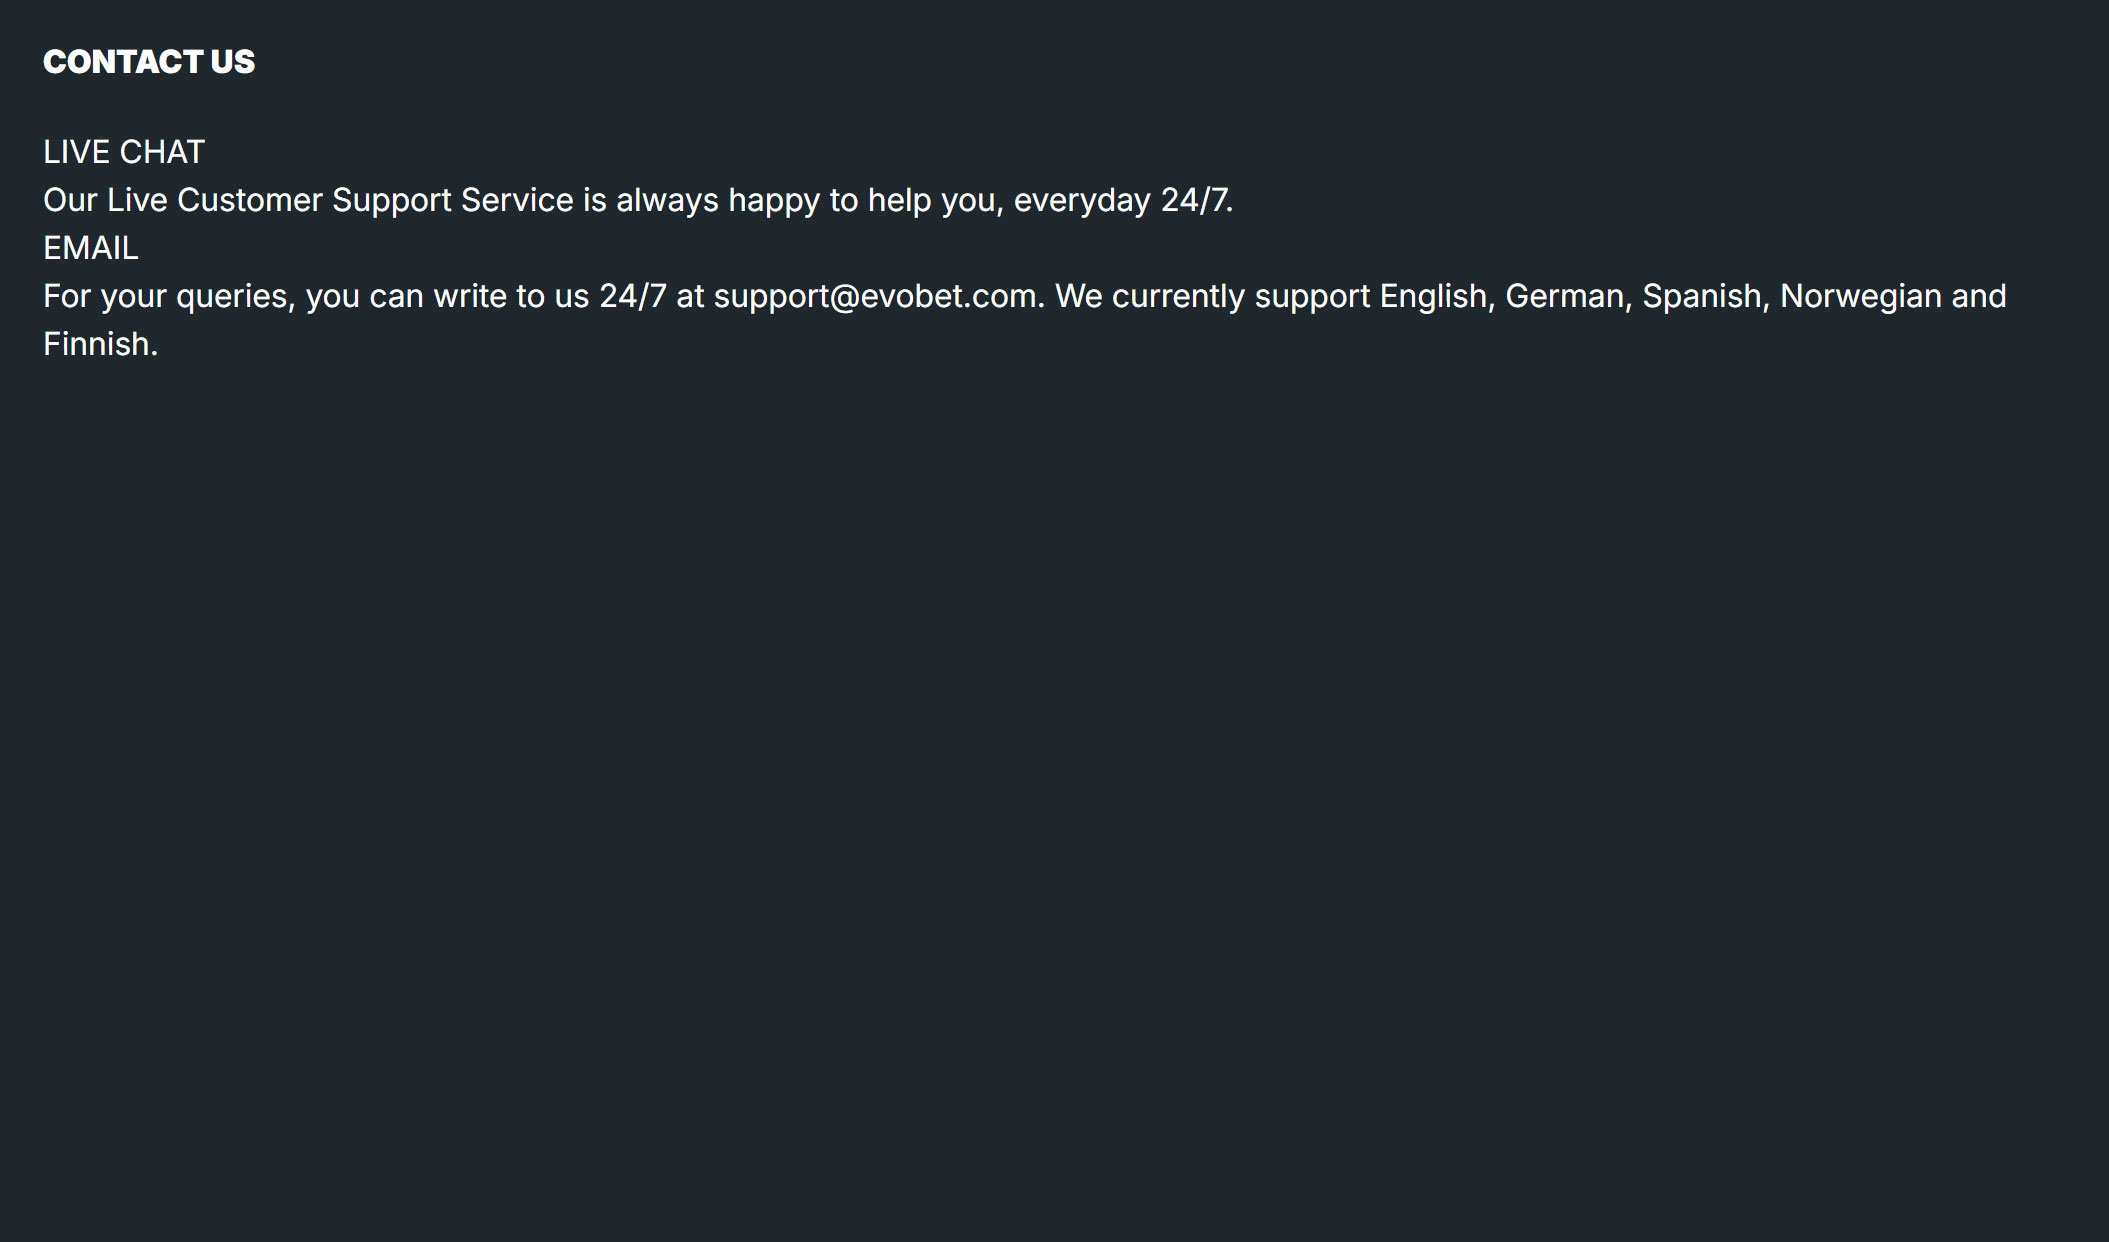The height and width of the screenshot is (1242, 2109).
Task: Click the LIVE CHAT label
Action: 124,152
